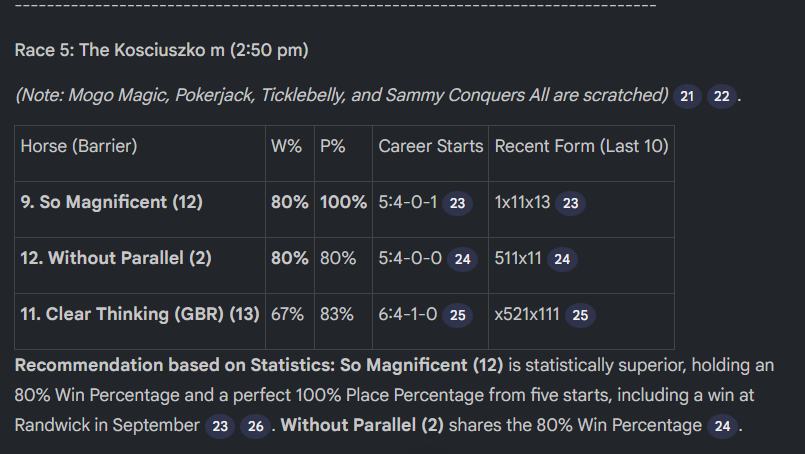Click the Race 5: The Kosciuszko heading
This screenshot has height=454, width=805.
coord(161,50)
